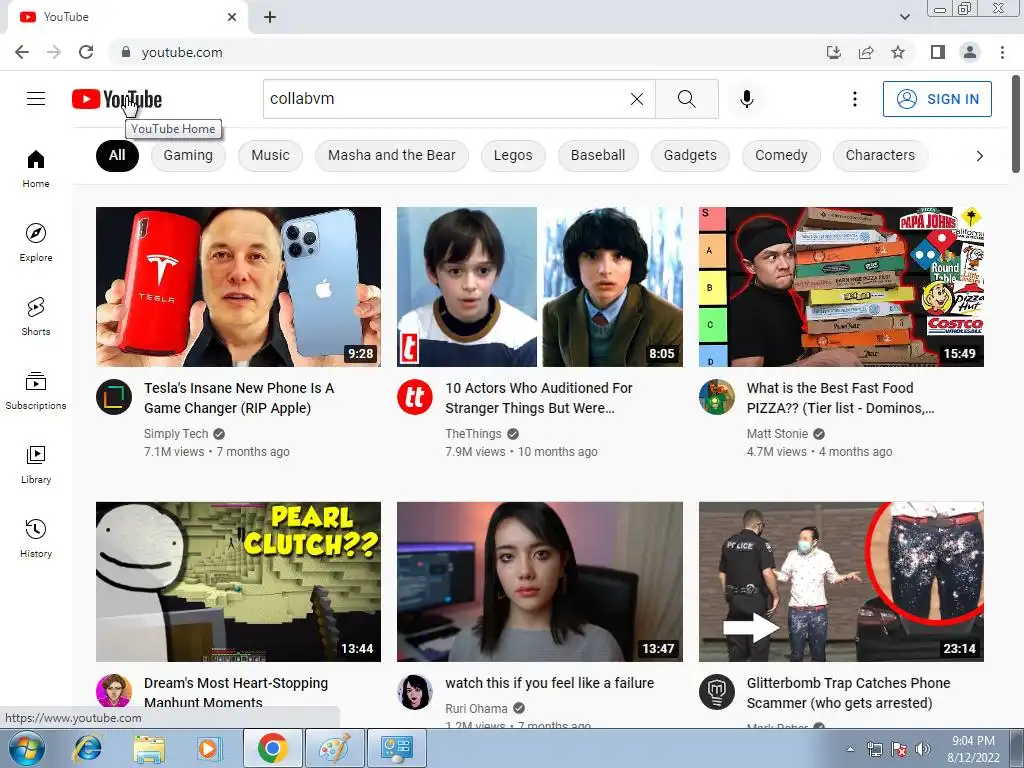The height and width of the screenshot is (768, 1024).
Task: Open tab search dropdown arrow
Action: pos(904,17)
